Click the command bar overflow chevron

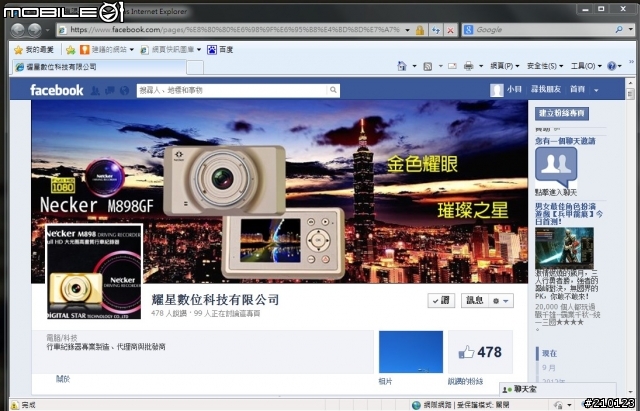point(631,61)
